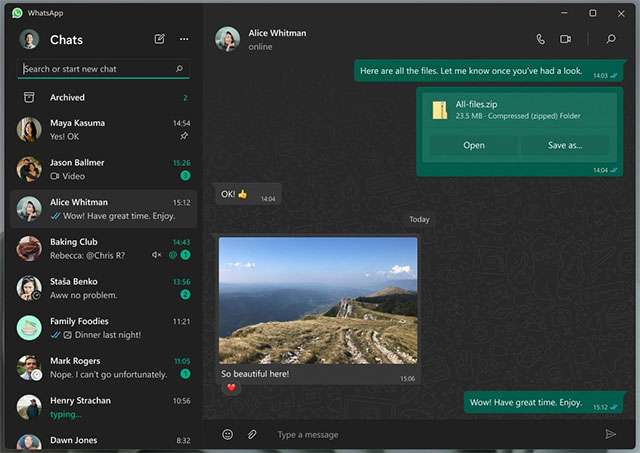Start a voice call with Alice Whitman

tap(541, 39)
